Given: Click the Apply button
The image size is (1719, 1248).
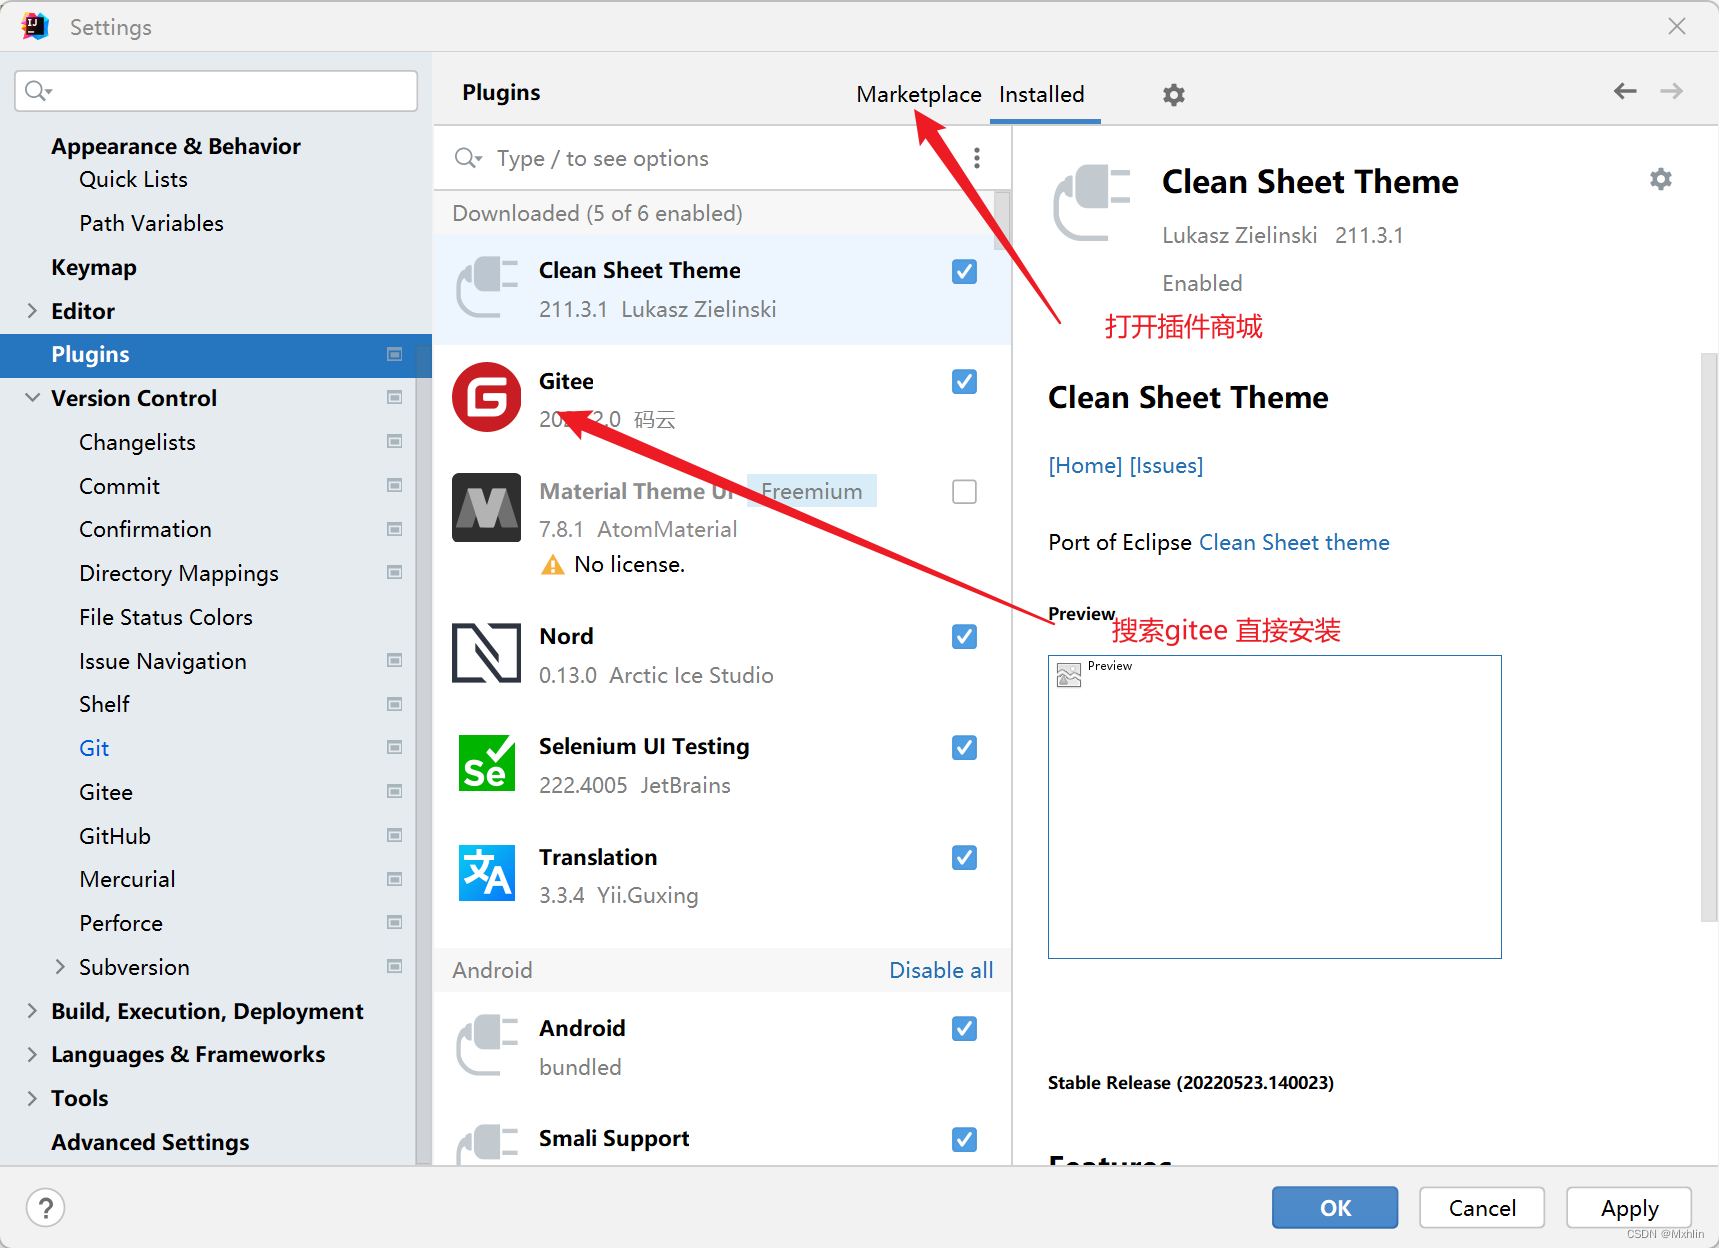Looking at the screenshot, I should 1629,1207.
